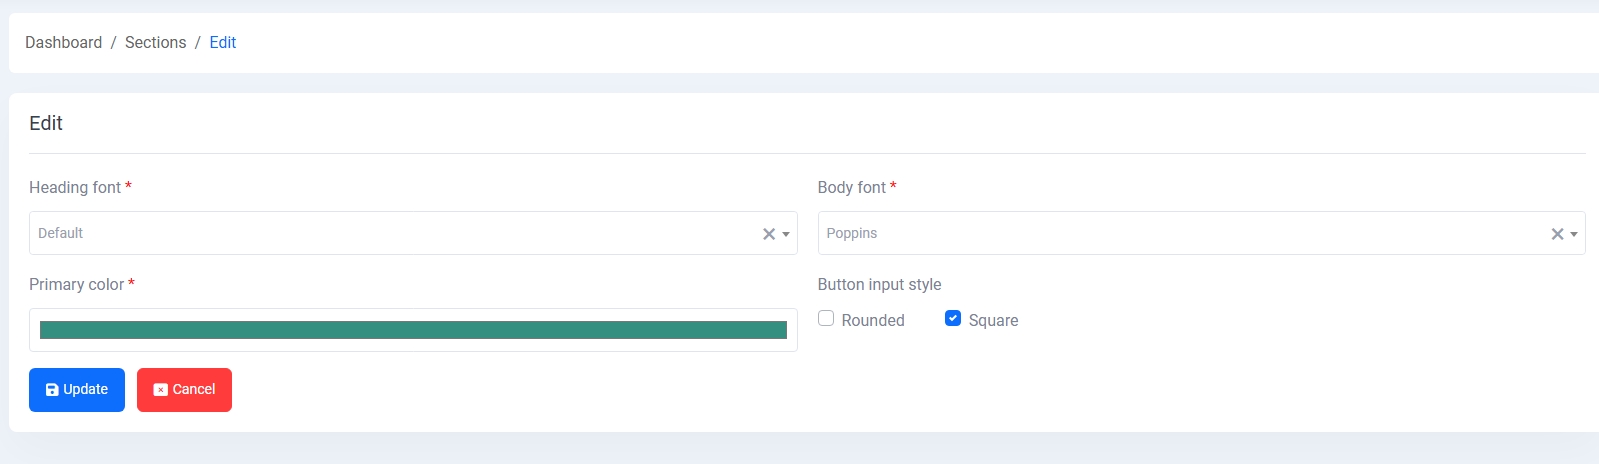
Task: Clear the Heading font selection
Action: (x=768, y=234)
